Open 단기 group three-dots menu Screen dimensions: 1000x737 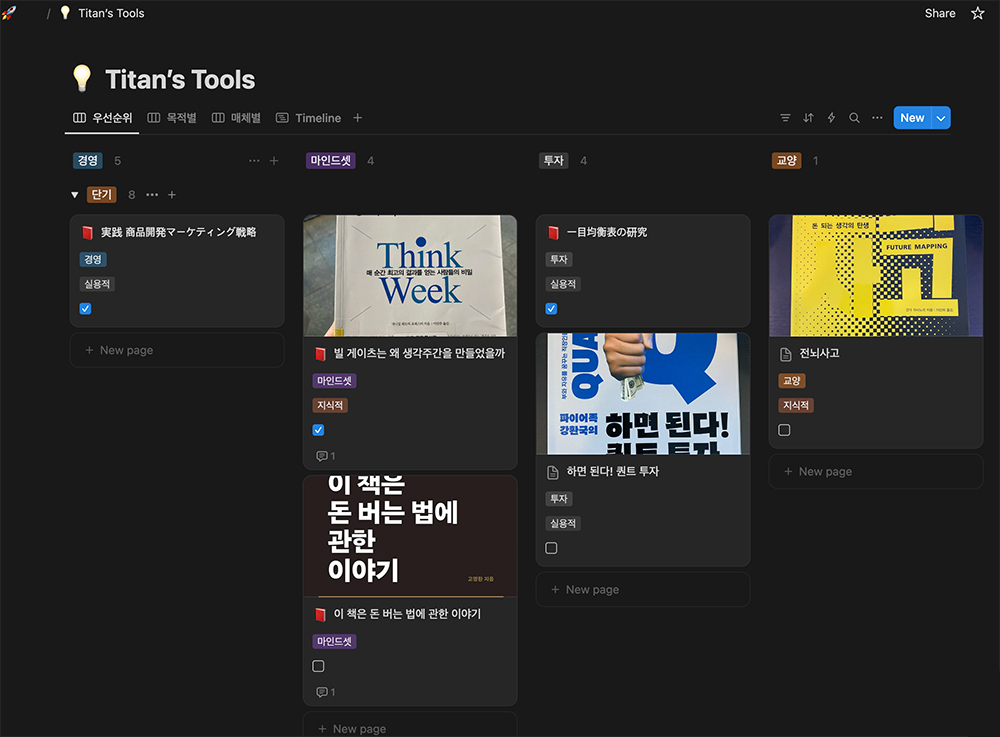[x=152, y=195]
